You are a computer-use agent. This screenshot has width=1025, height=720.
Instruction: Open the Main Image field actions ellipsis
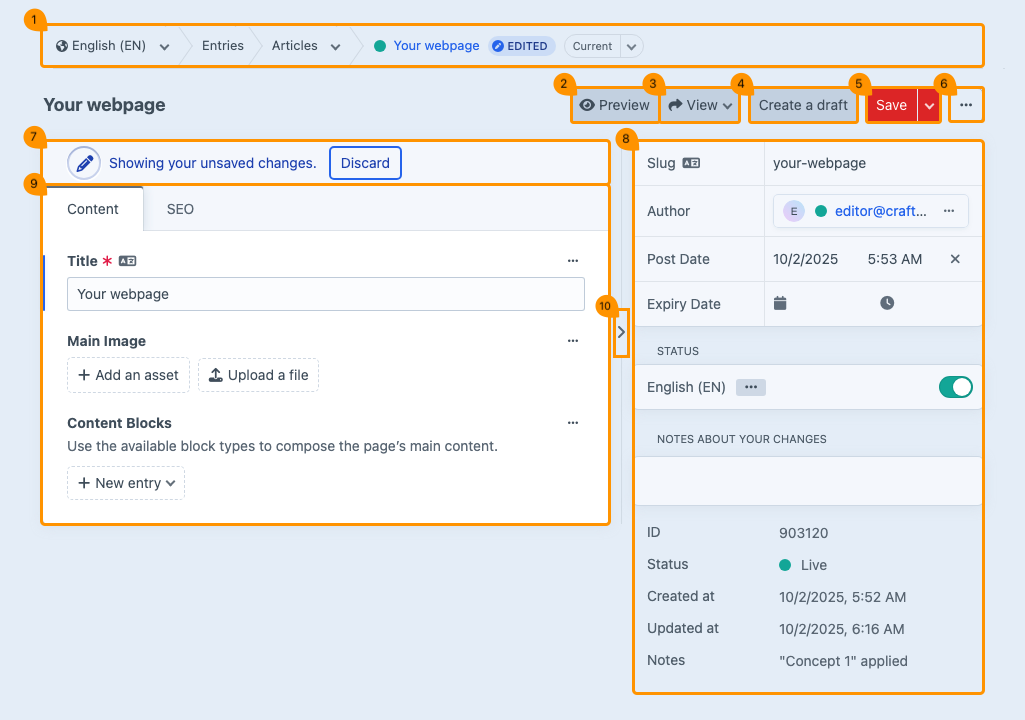click(573, 341)
